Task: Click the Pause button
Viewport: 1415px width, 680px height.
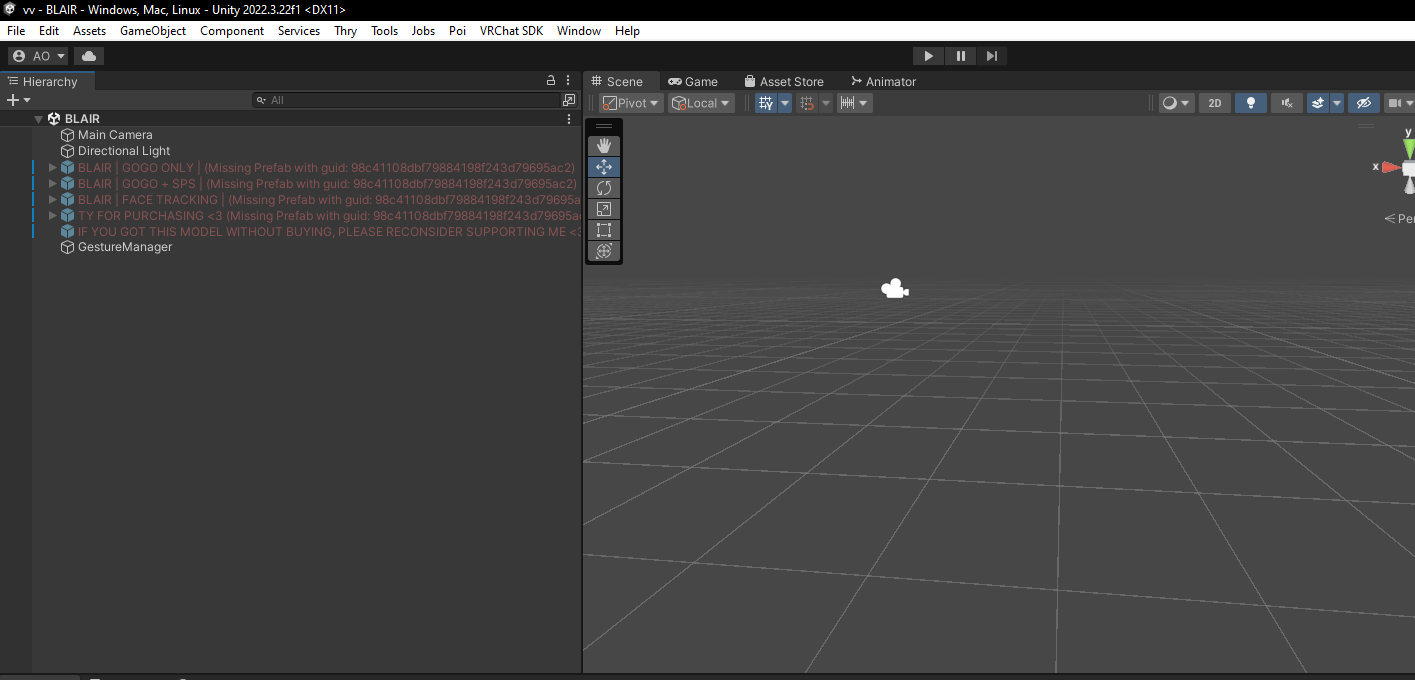Action: click(x=960, y=56)
